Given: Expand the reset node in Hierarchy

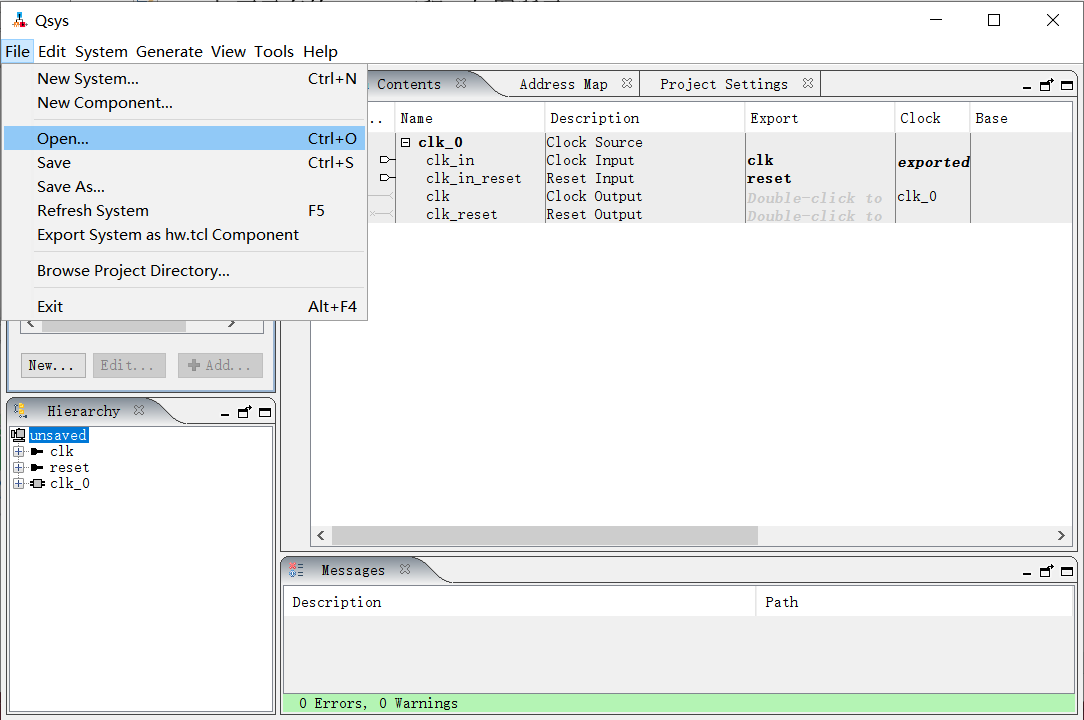Looking at the screenshot, I should pyautogui.click(x=18, y=468).
